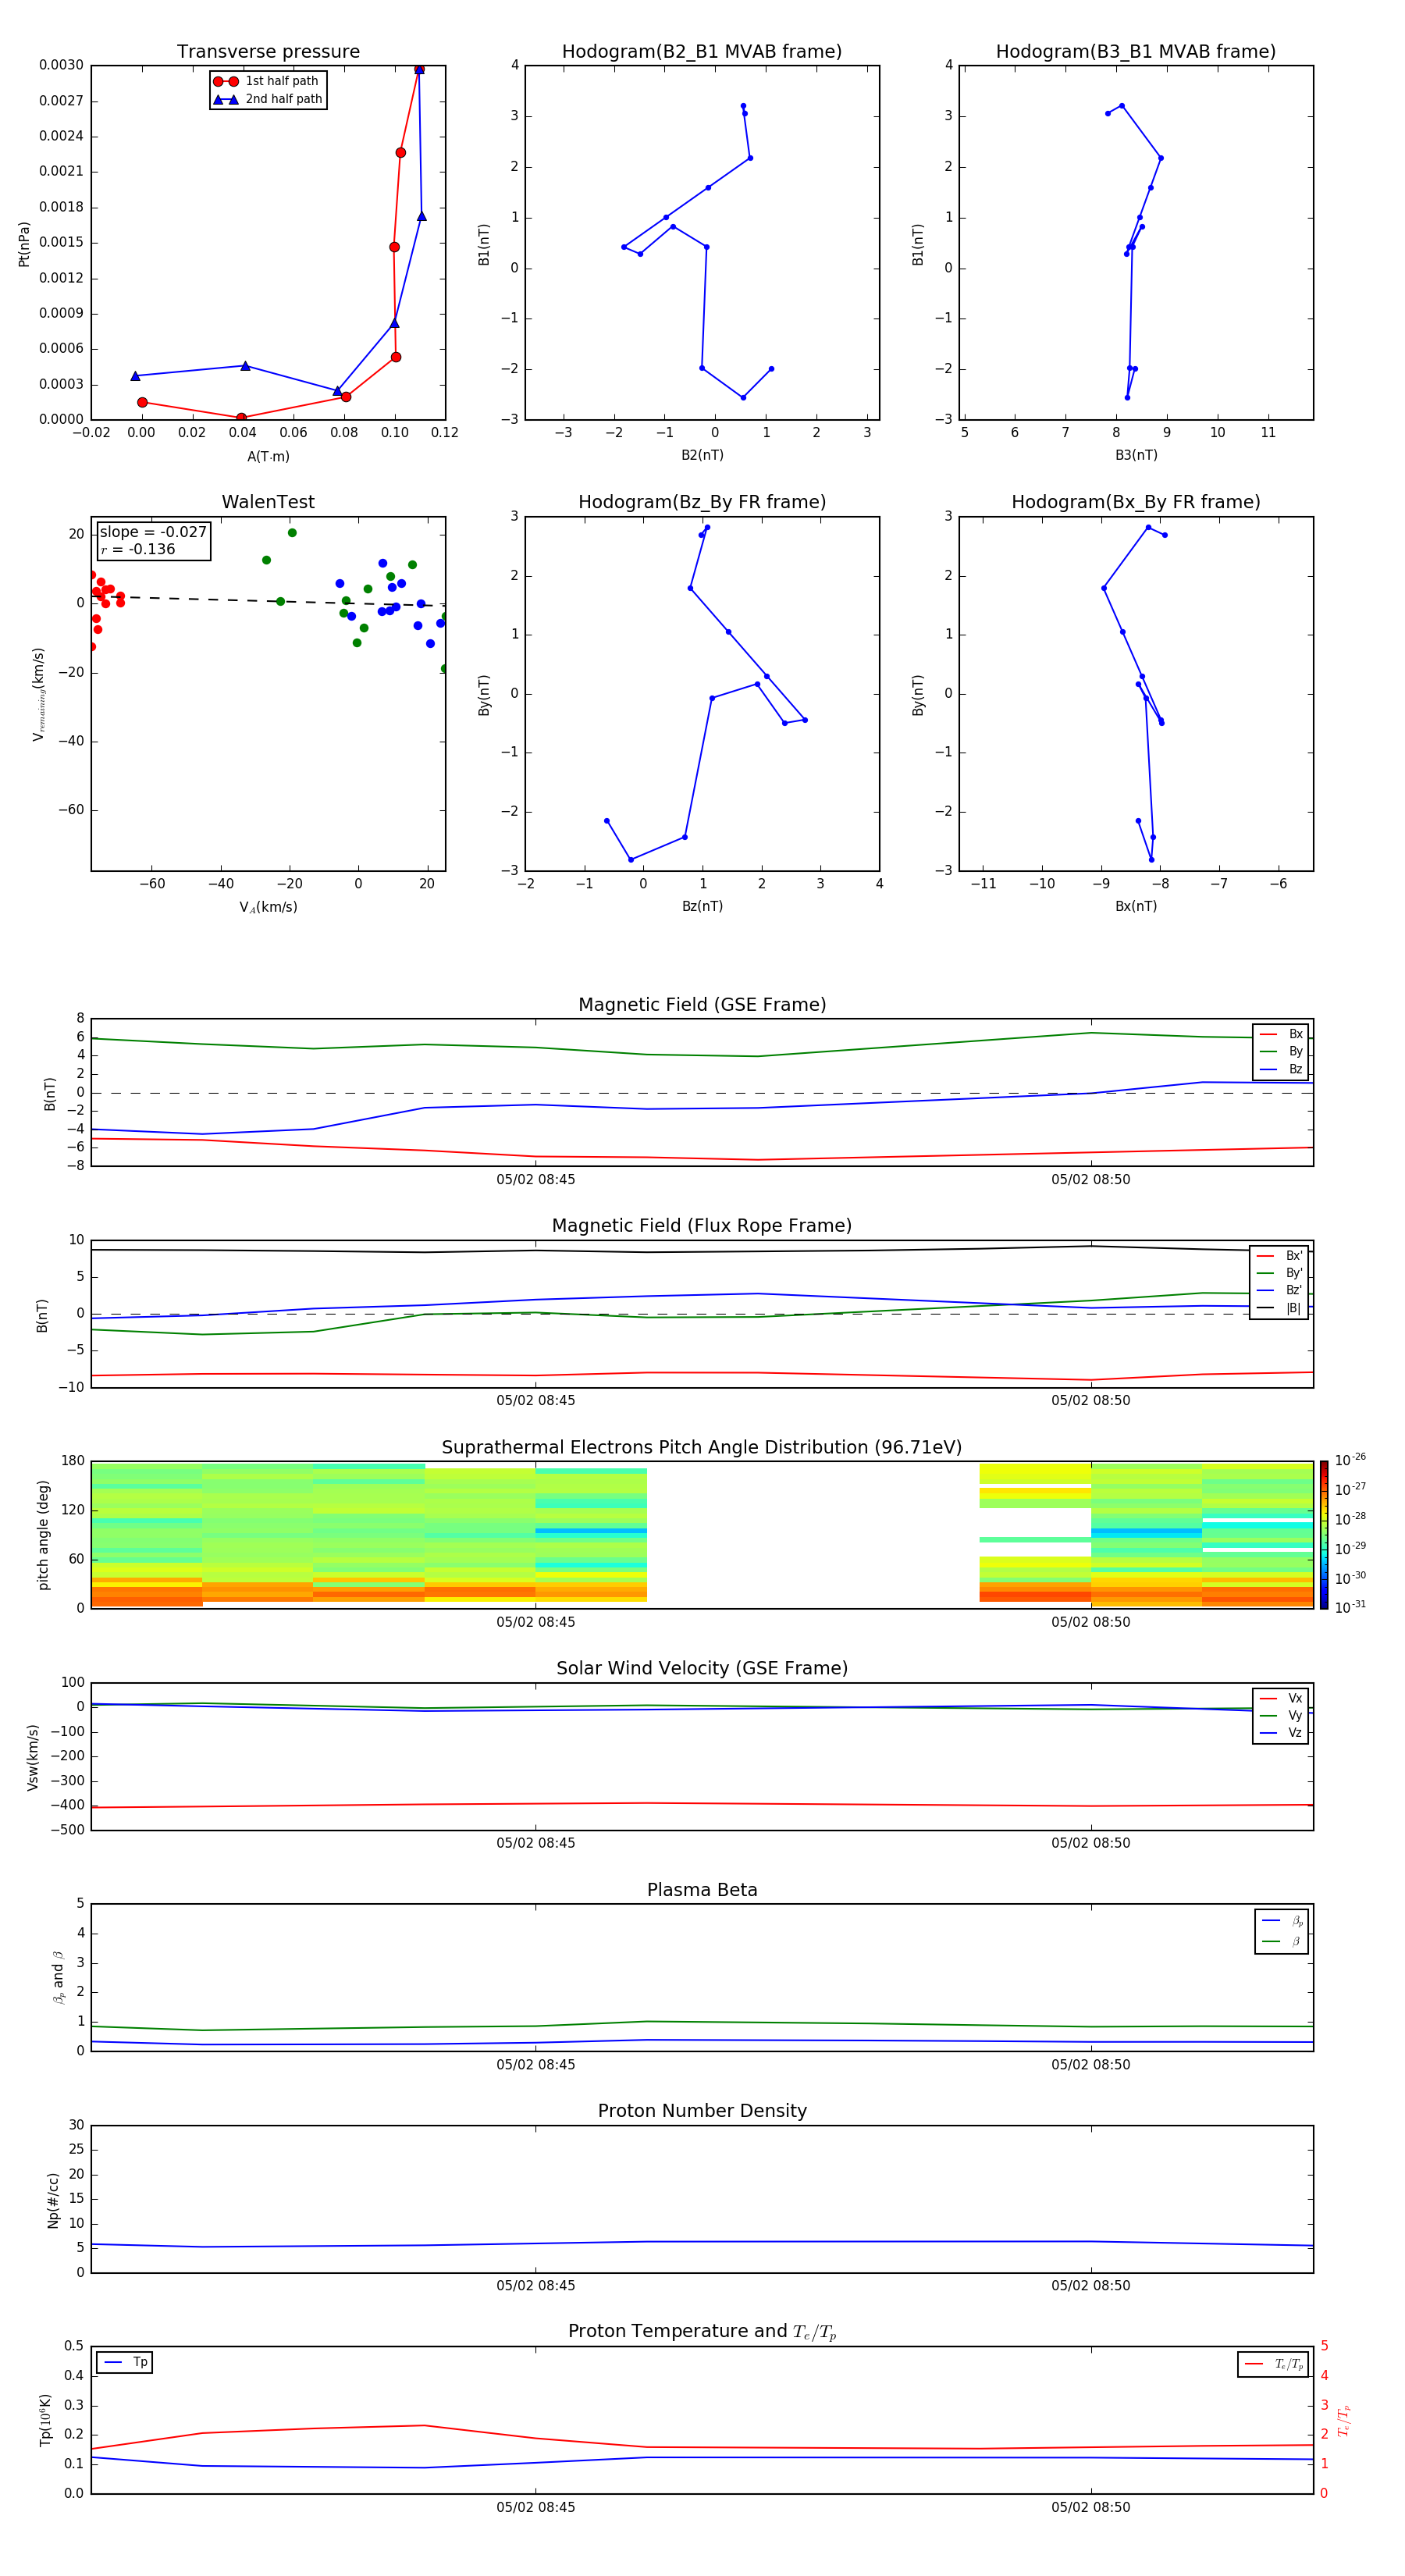1405x2576 pixels.
Task: Click the '05/02 08:45' tick label under Plasma Beta
Action: [536, 2064]
